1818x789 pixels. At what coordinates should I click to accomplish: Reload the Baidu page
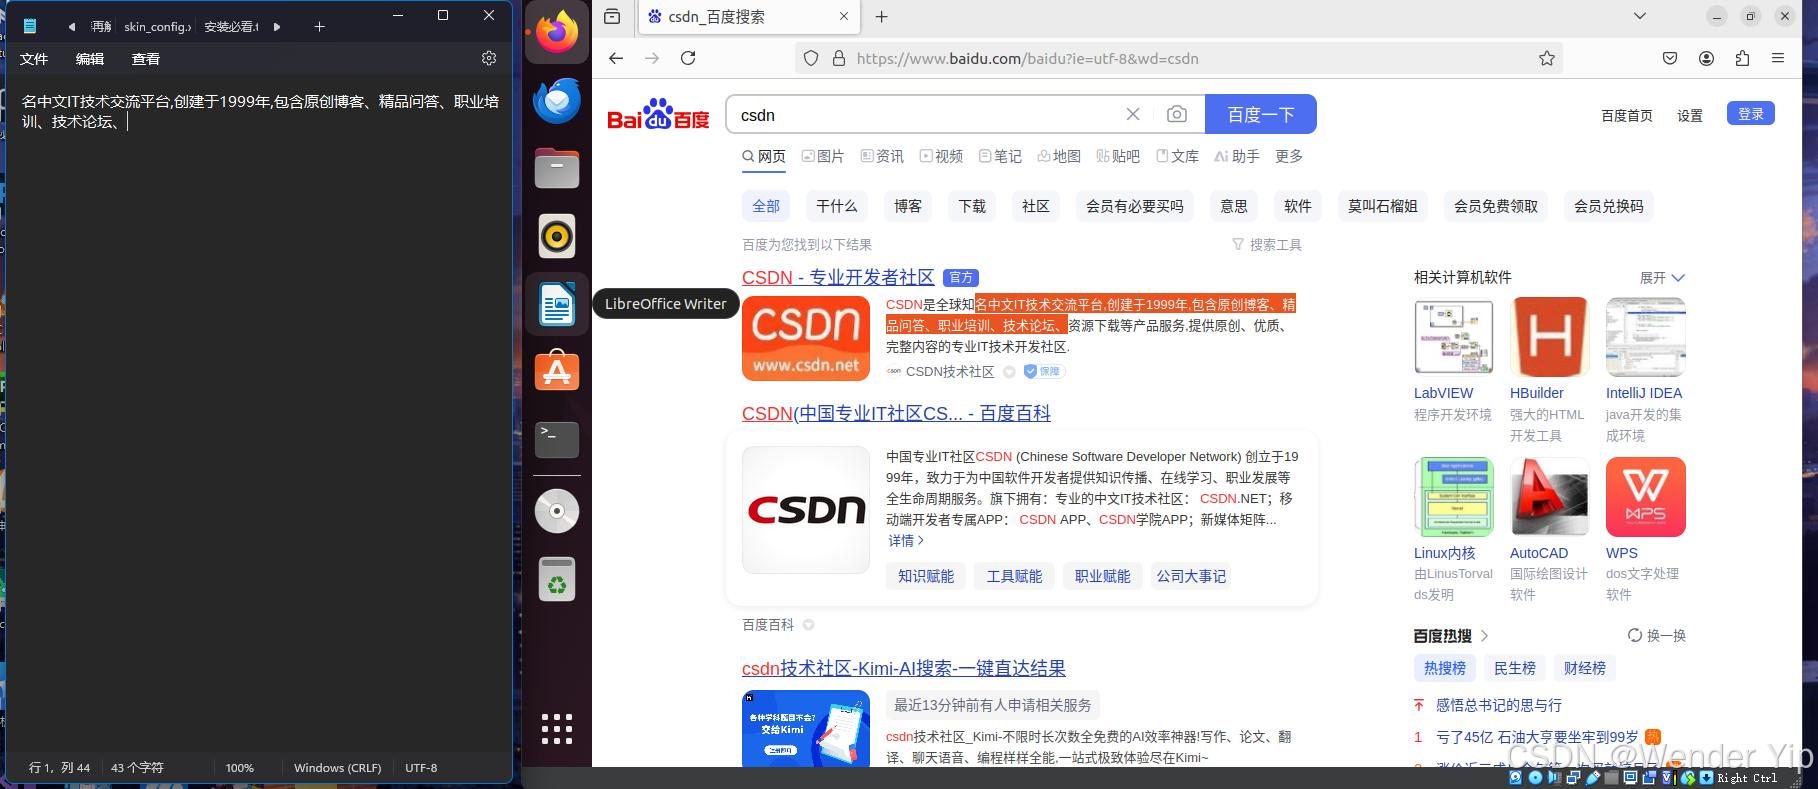click(x=688, y=58)
